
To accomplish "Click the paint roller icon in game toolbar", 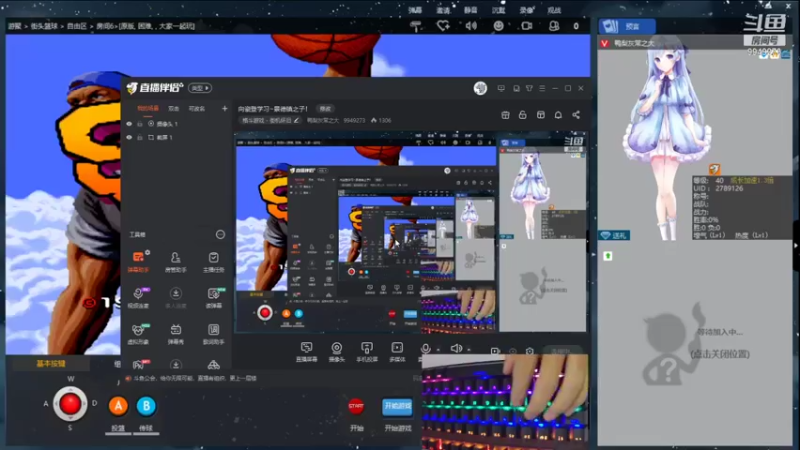I will pos(416,26).
